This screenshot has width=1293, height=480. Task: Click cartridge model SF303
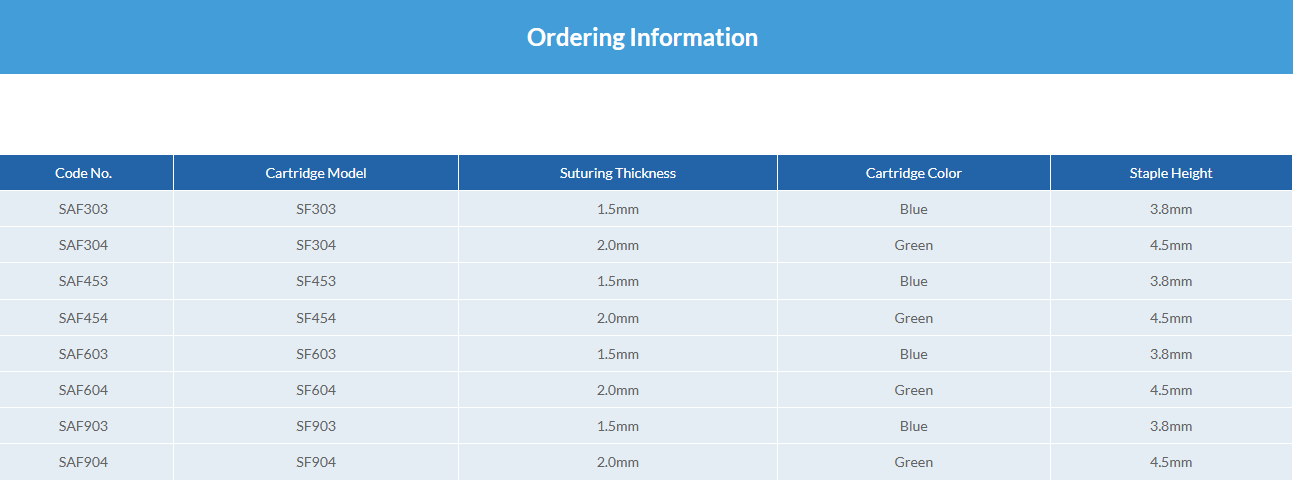(316, 209)
